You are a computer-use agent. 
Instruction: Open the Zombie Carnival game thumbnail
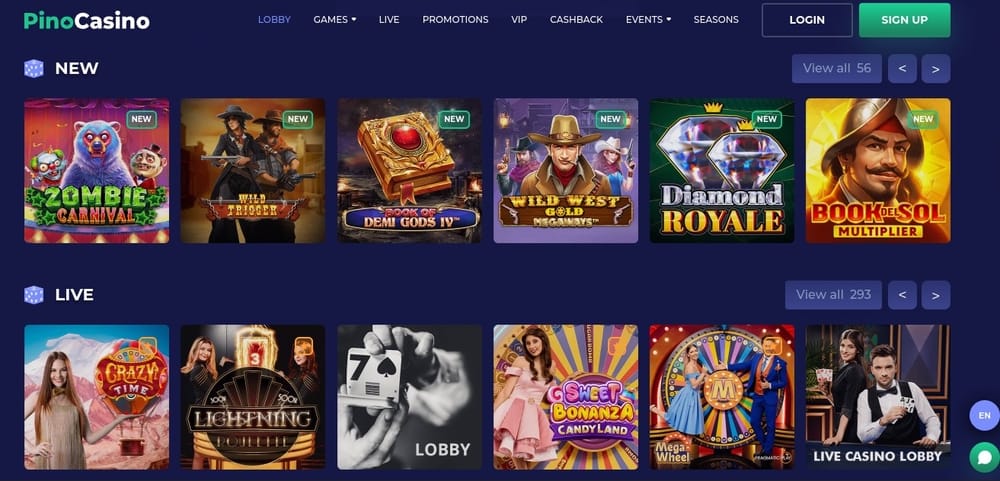coord(96,170)
